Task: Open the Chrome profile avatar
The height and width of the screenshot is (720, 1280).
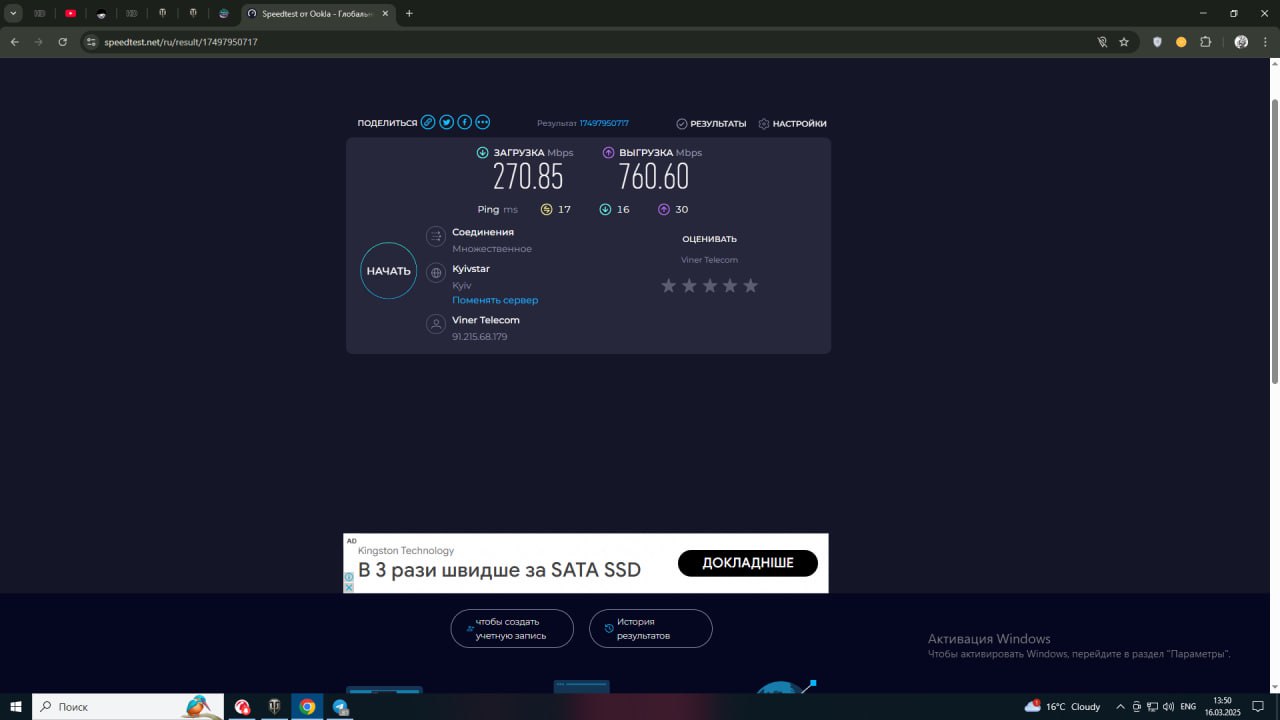Action: pos(1241,42)
